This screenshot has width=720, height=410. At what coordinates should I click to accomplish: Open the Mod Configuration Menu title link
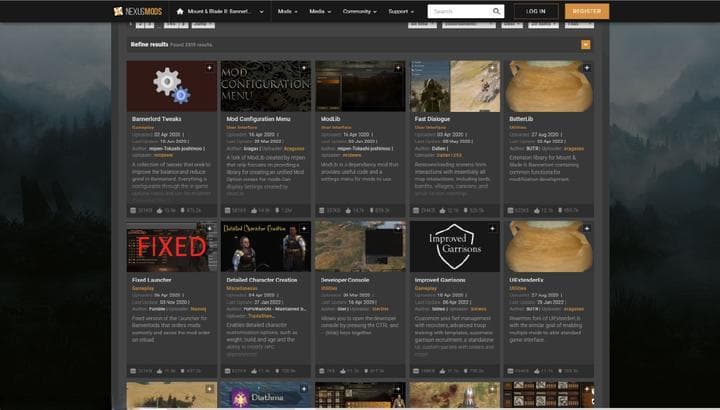[258, 119]
